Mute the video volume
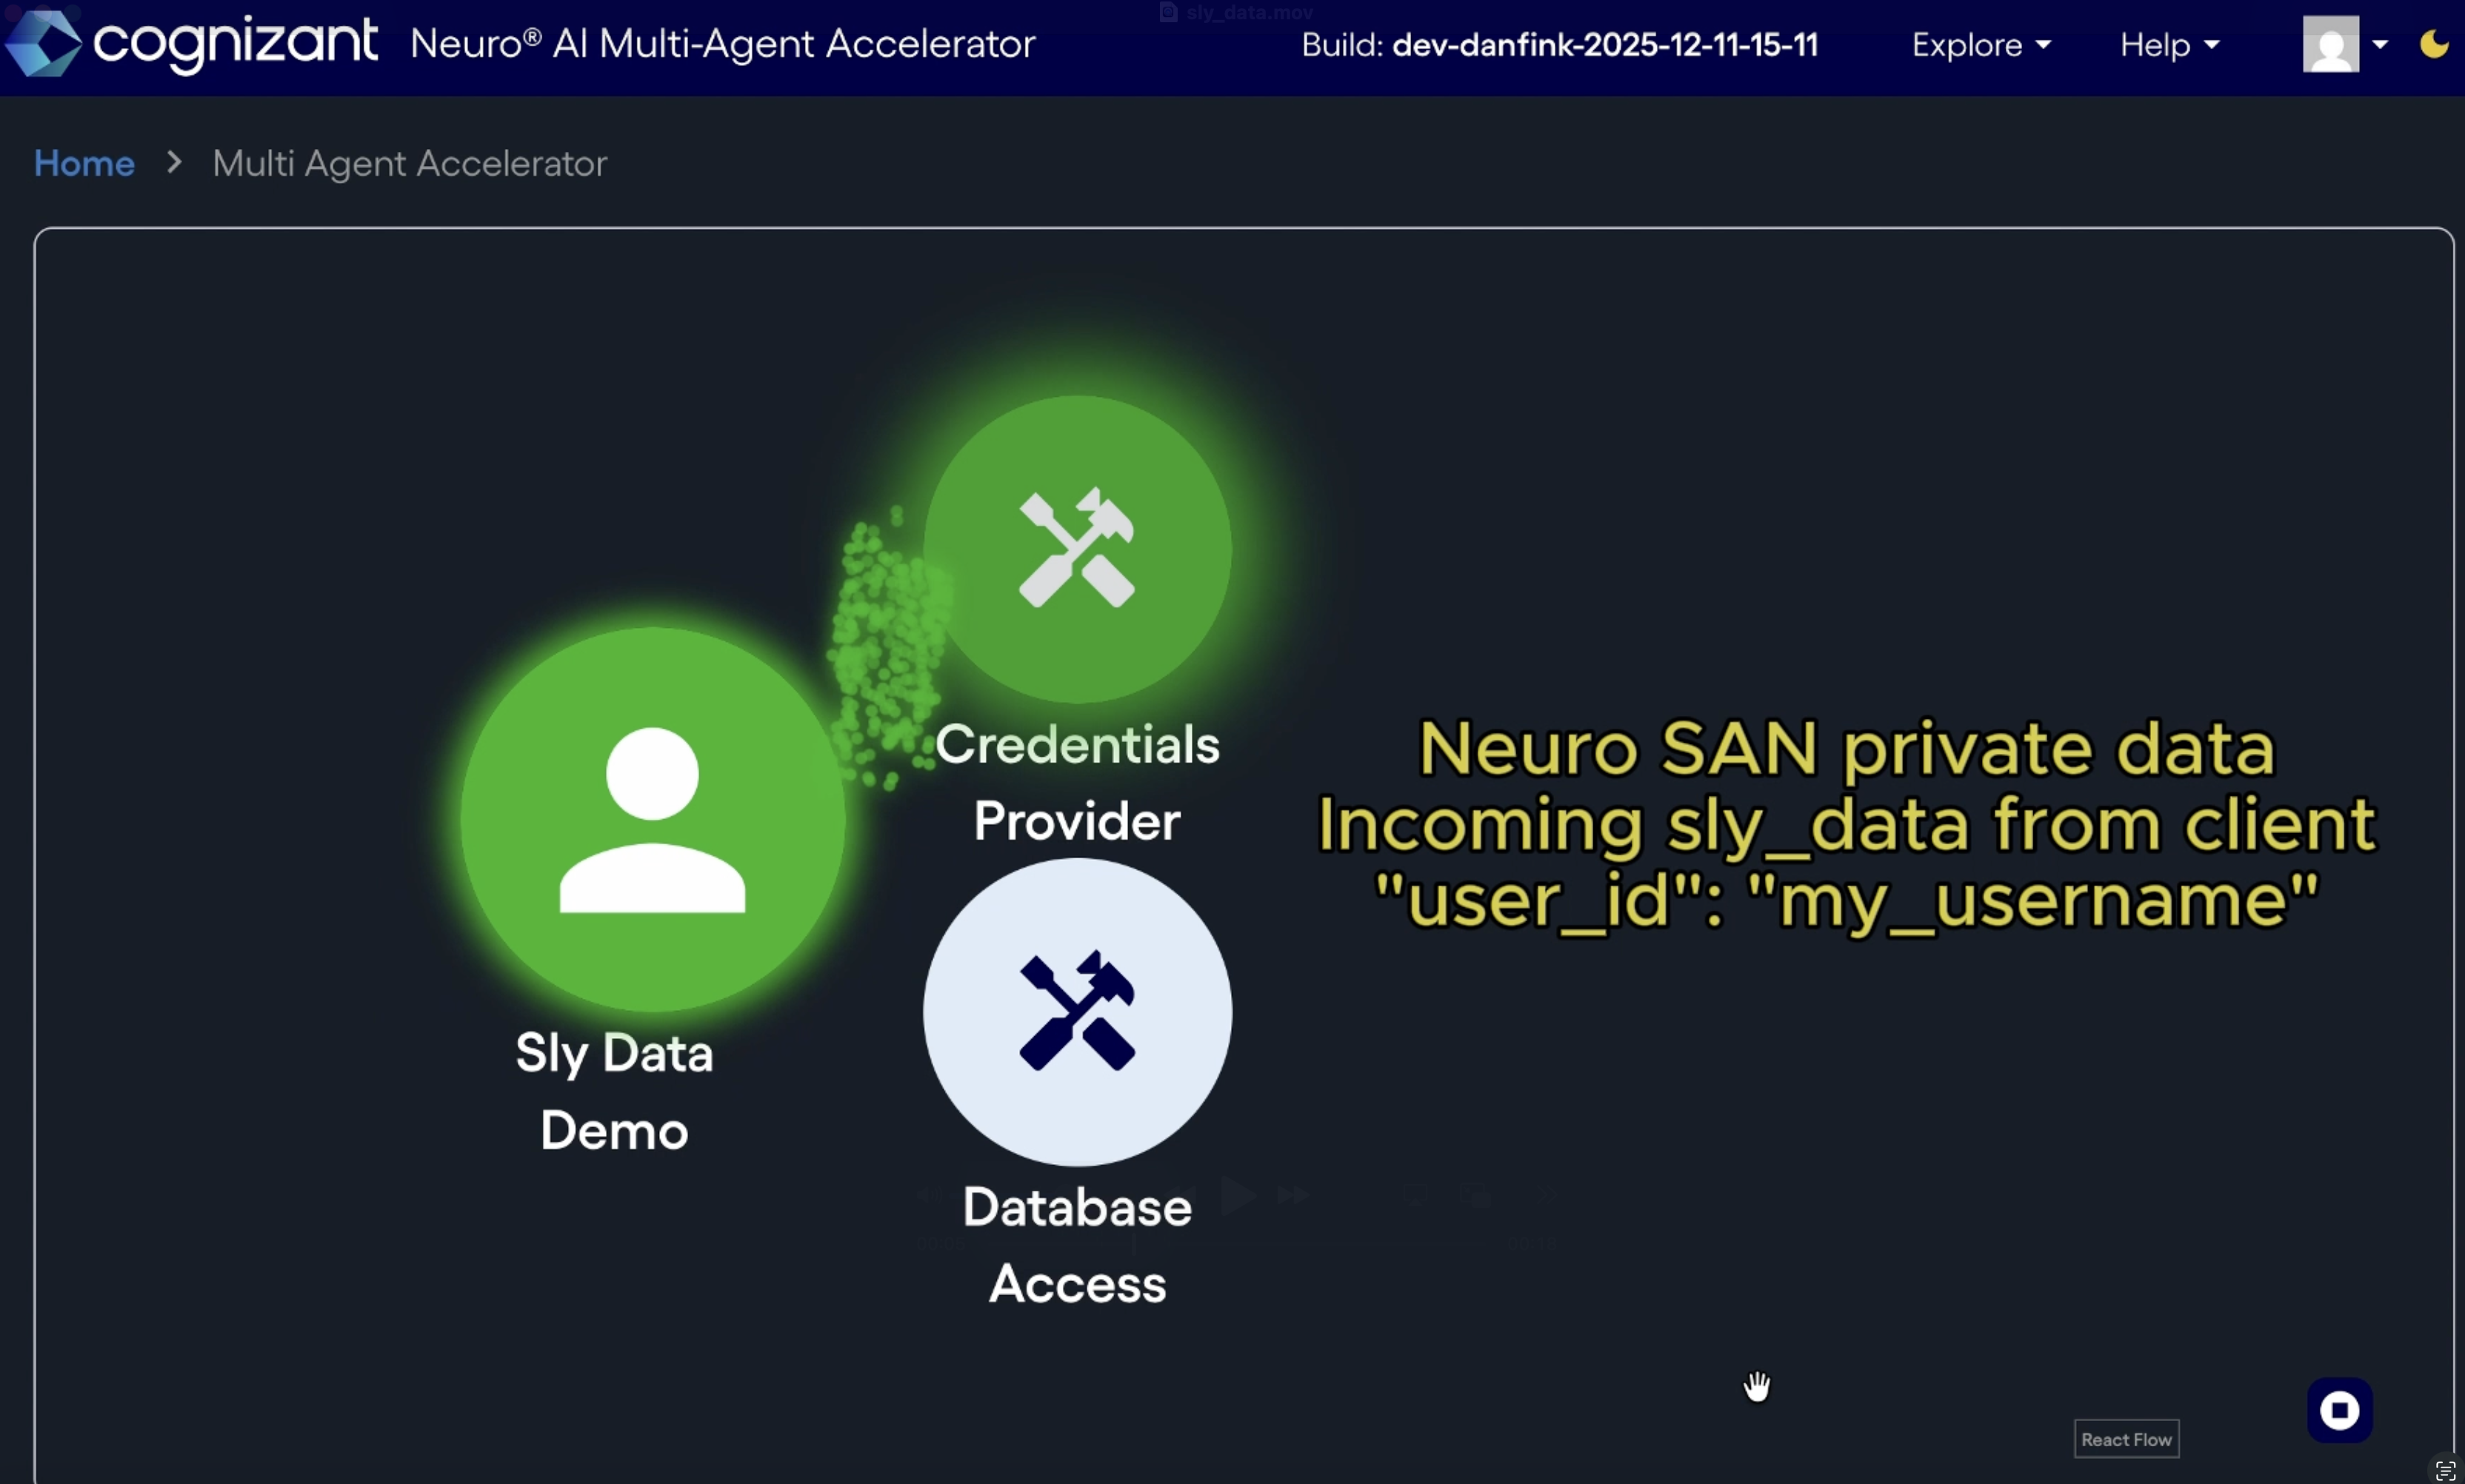2465x1484 pixels. [930, 1196]
